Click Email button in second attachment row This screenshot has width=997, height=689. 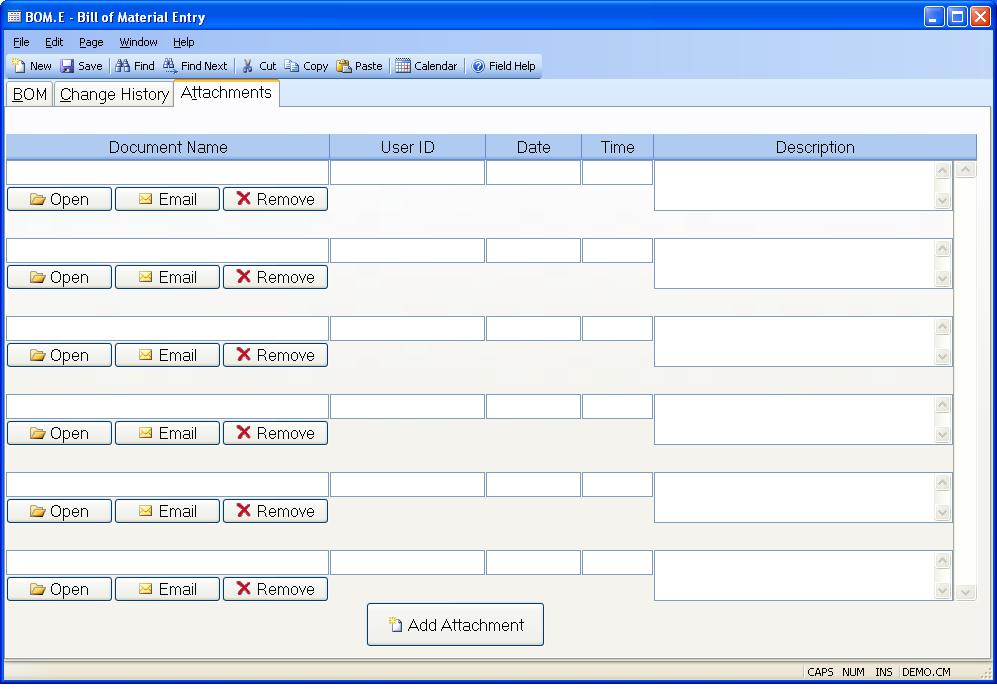(x=167, y=277)
